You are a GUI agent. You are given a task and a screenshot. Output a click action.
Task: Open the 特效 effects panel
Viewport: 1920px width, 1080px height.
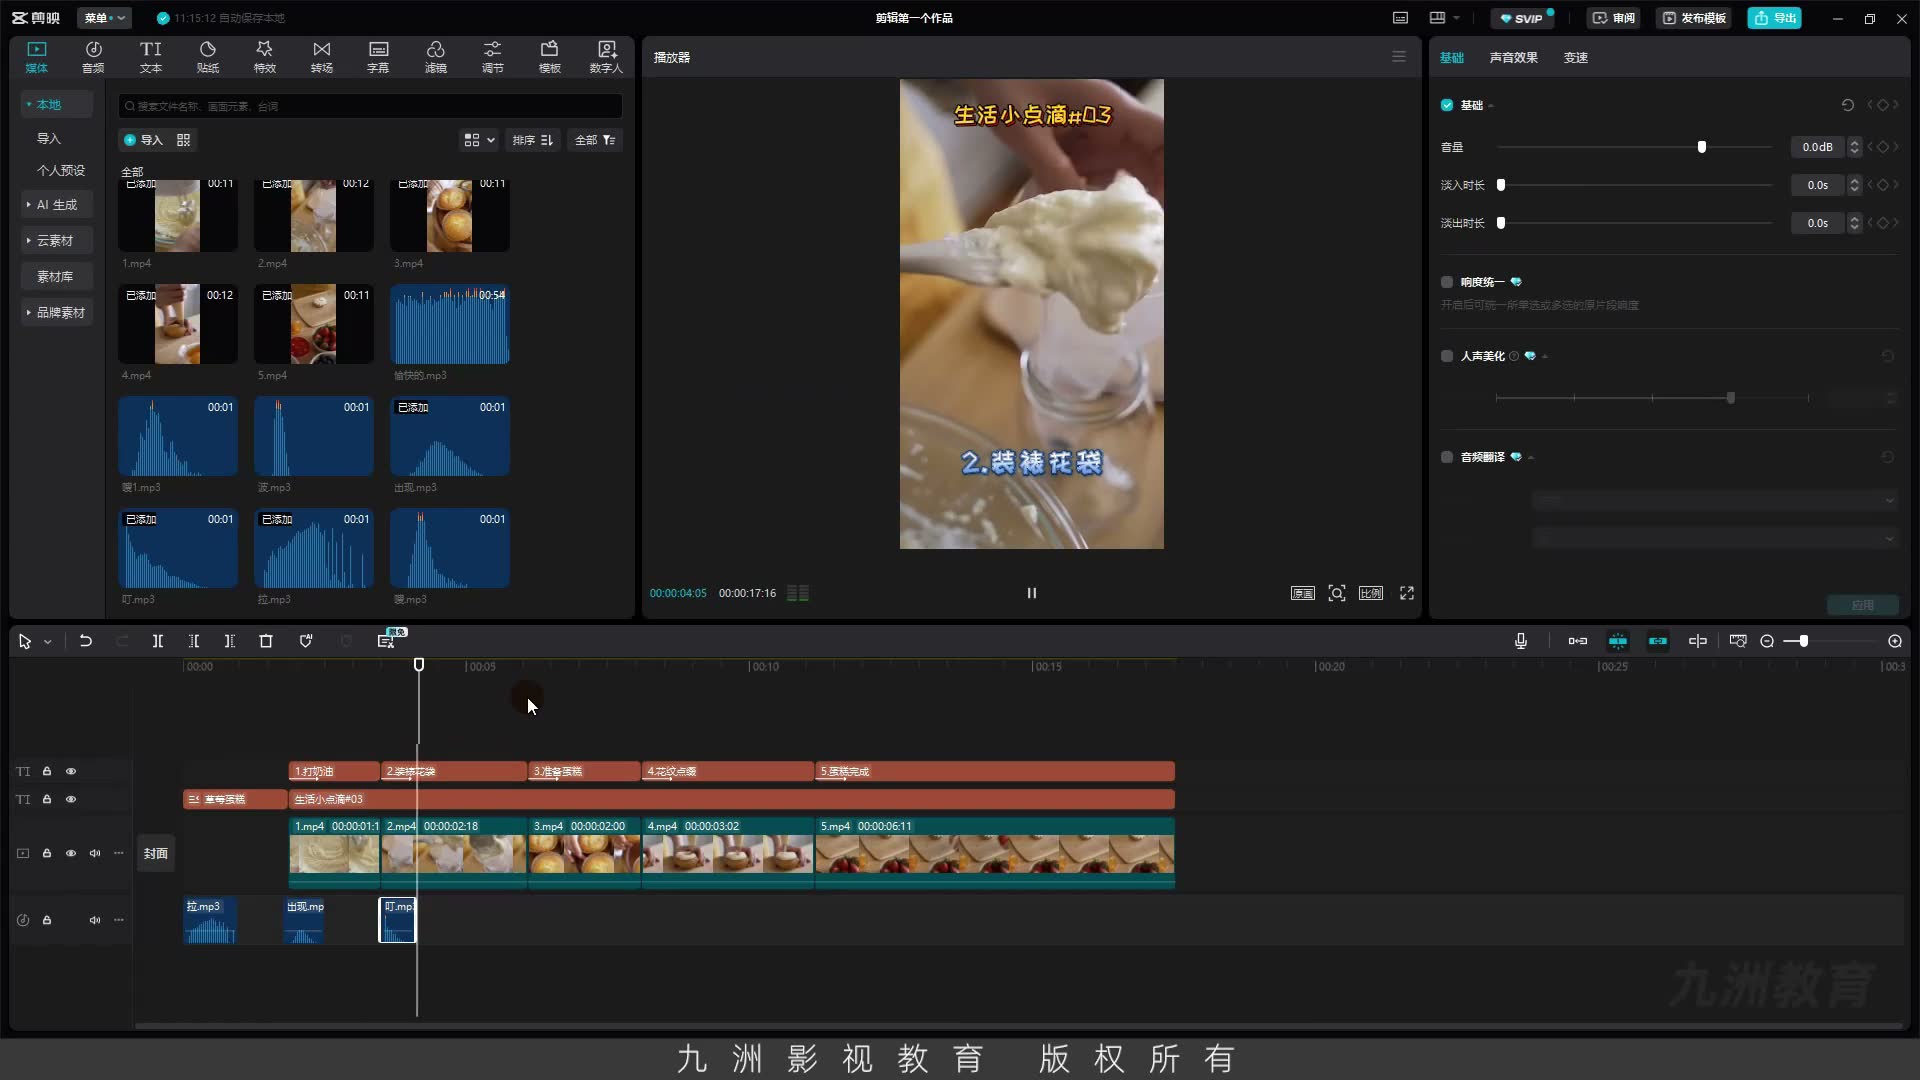pos(264,57)
